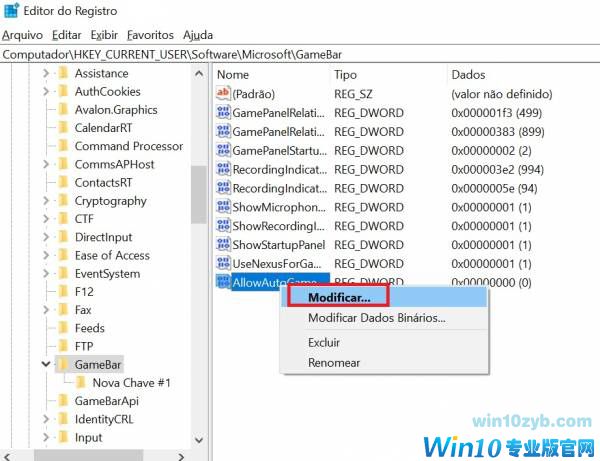Open the Favoritos menu
Screen dimensions: 600x461
tap(150, 35)
